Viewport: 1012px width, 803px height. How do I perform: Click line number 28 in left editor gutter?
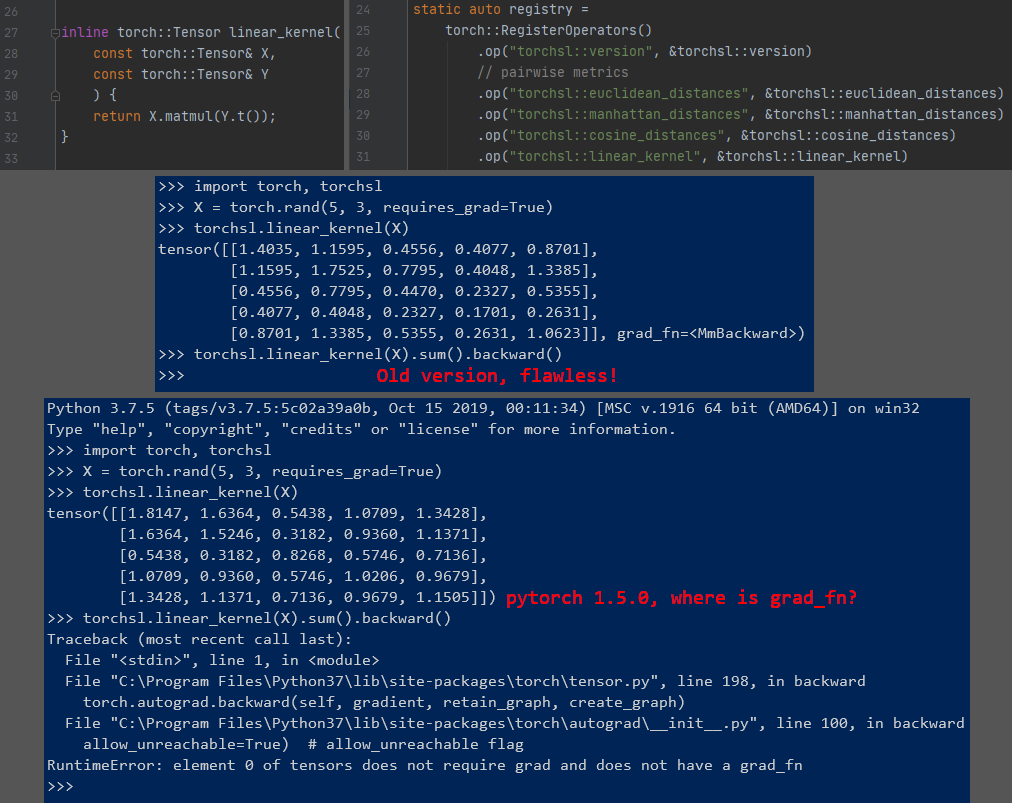pos(12,54)
